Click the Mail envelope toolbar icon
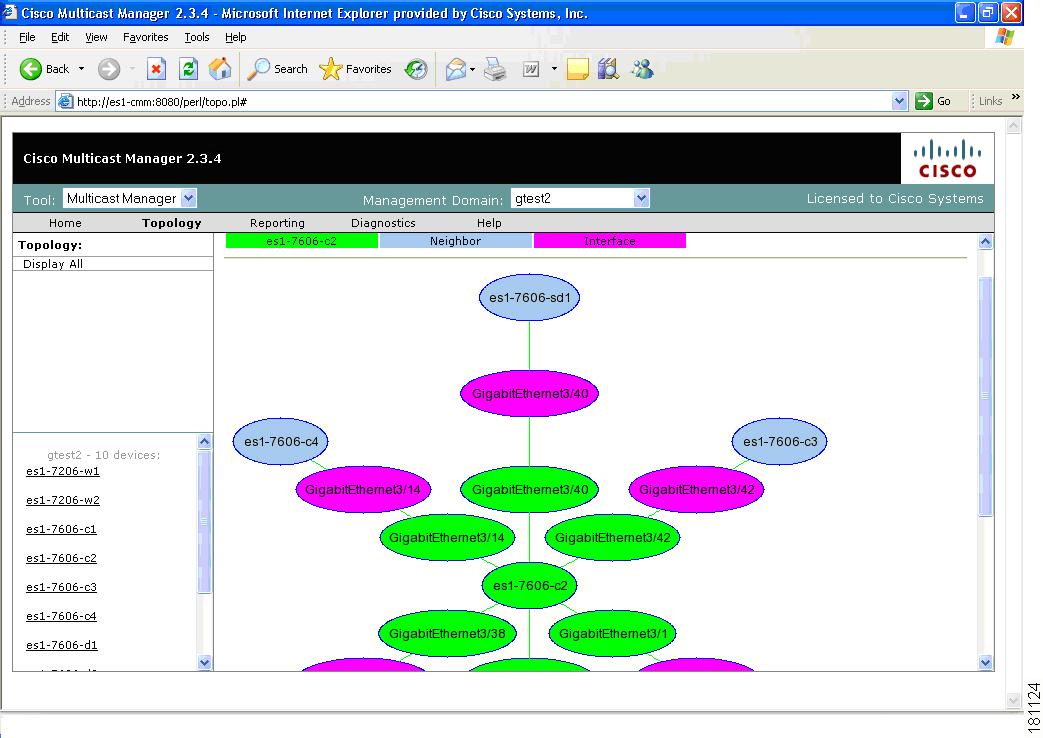 pos(456,69)
